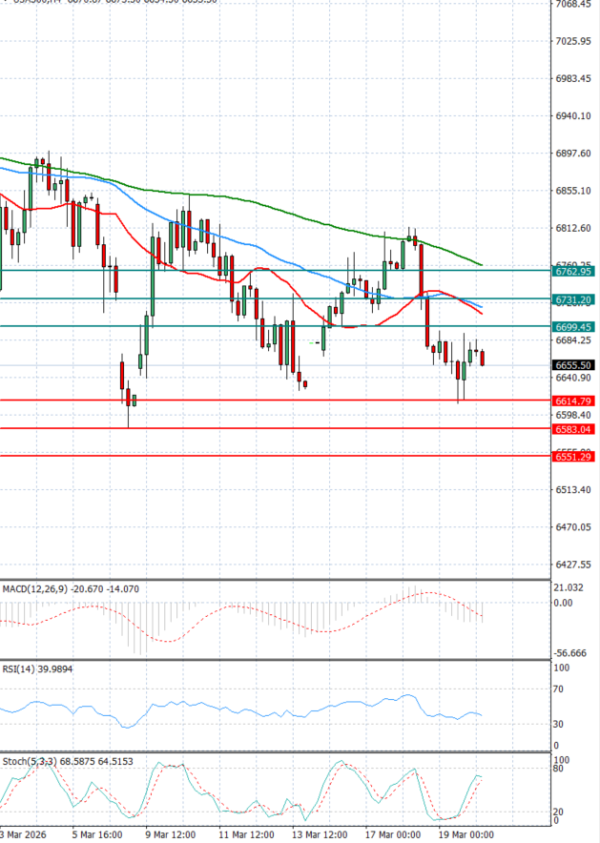Click the 6551.29 lowest support label
The image size is (600, 843).
[573, 457]
